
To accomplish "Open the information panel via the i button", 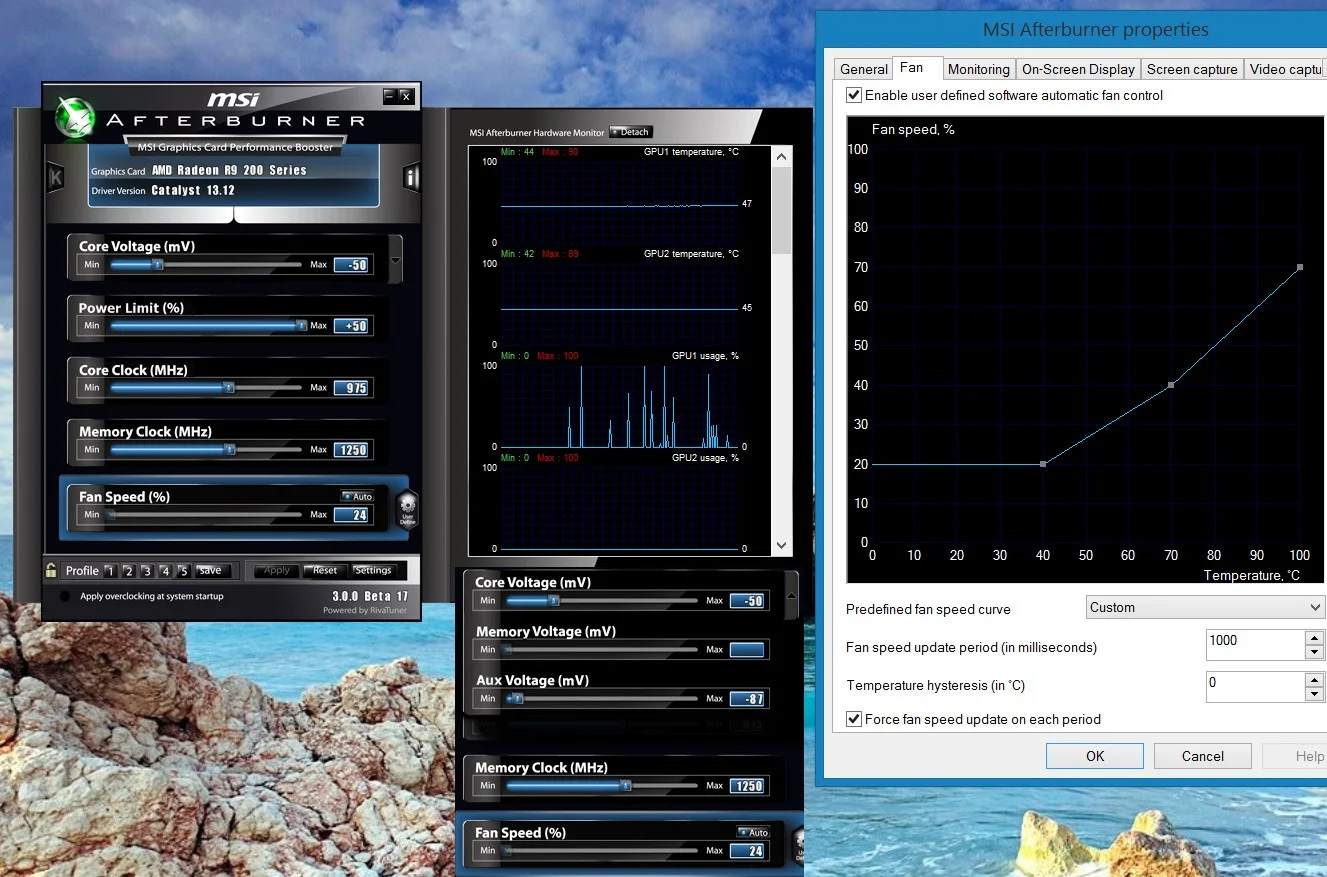I will [411, 178].
